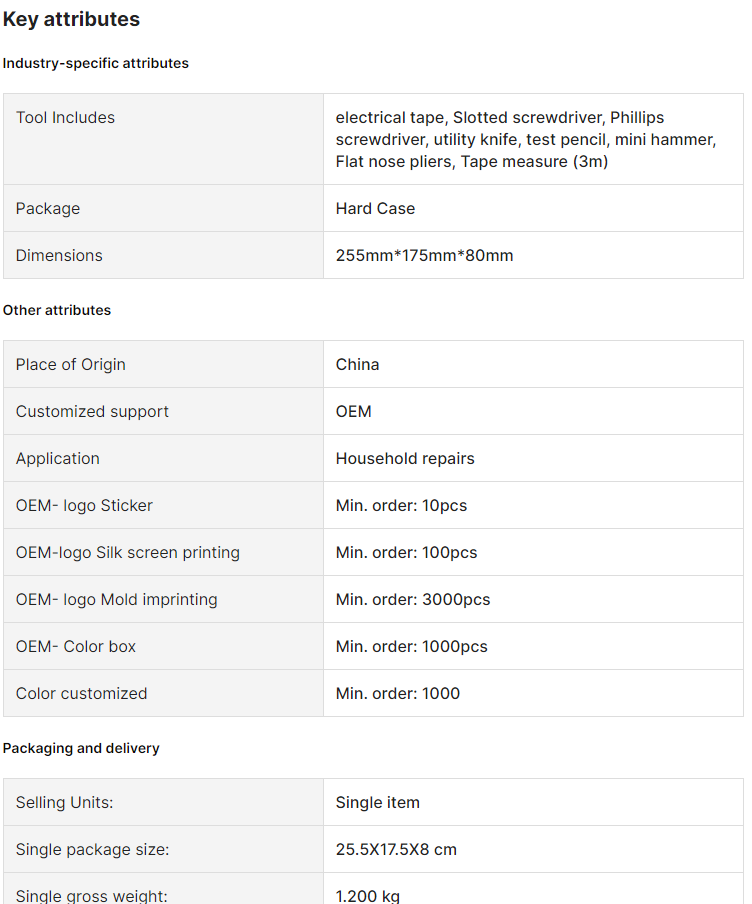
Task: Click the Other attributes subheading
Action: tap(57, 310)
